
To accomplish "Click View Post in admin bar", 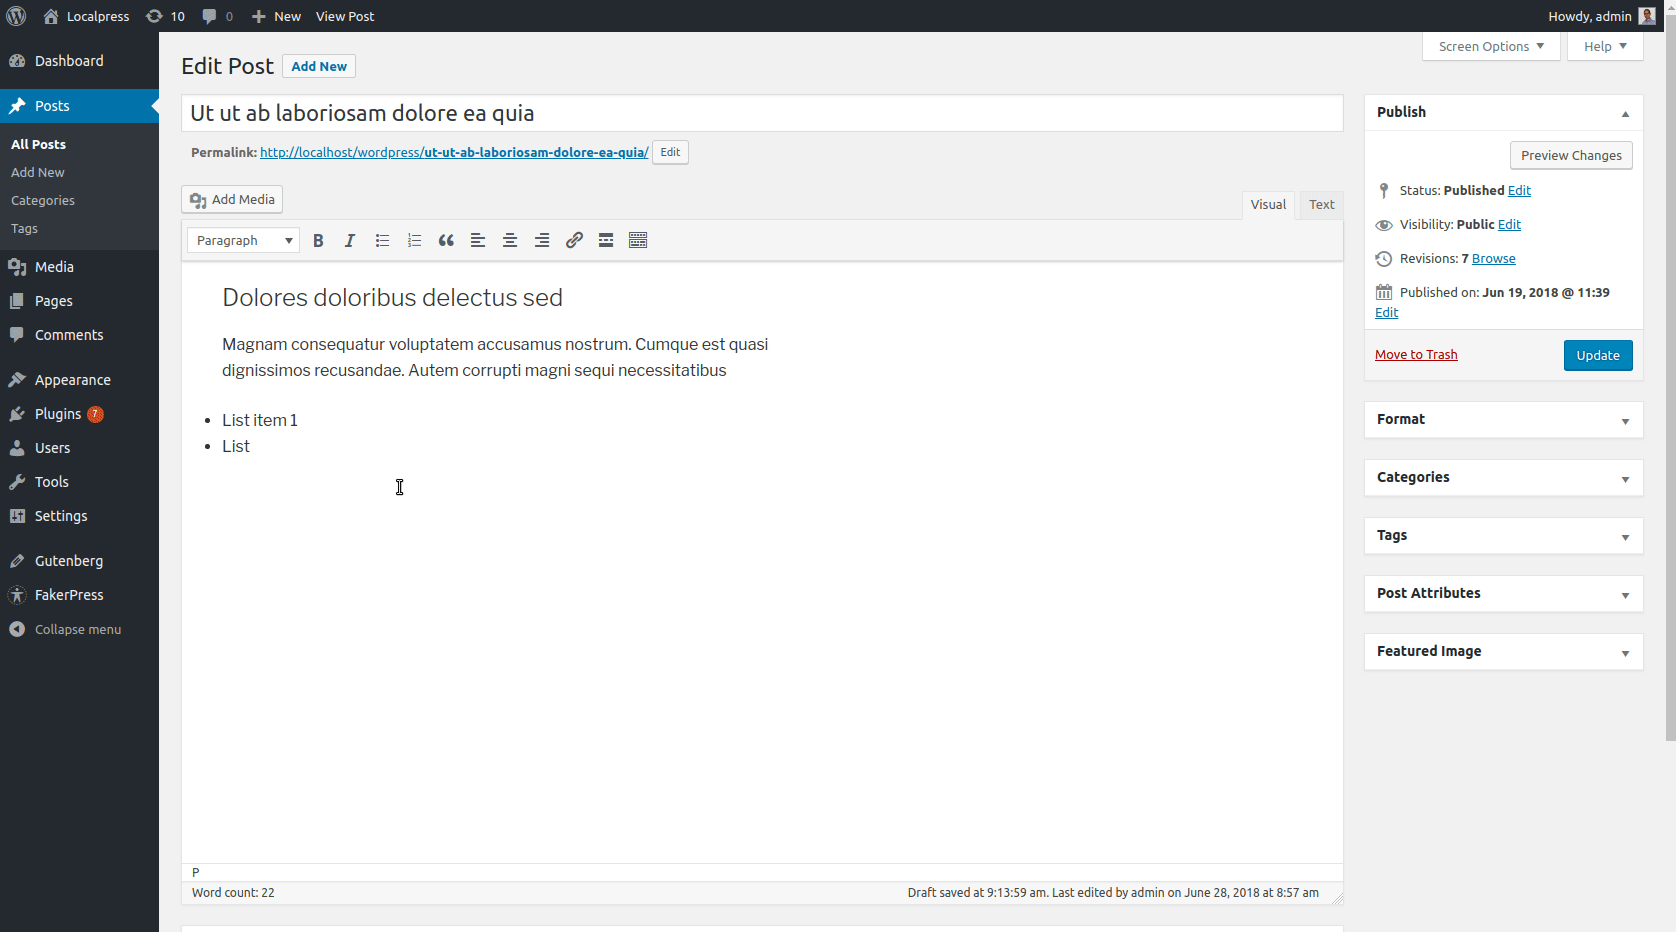I will 345,16.
